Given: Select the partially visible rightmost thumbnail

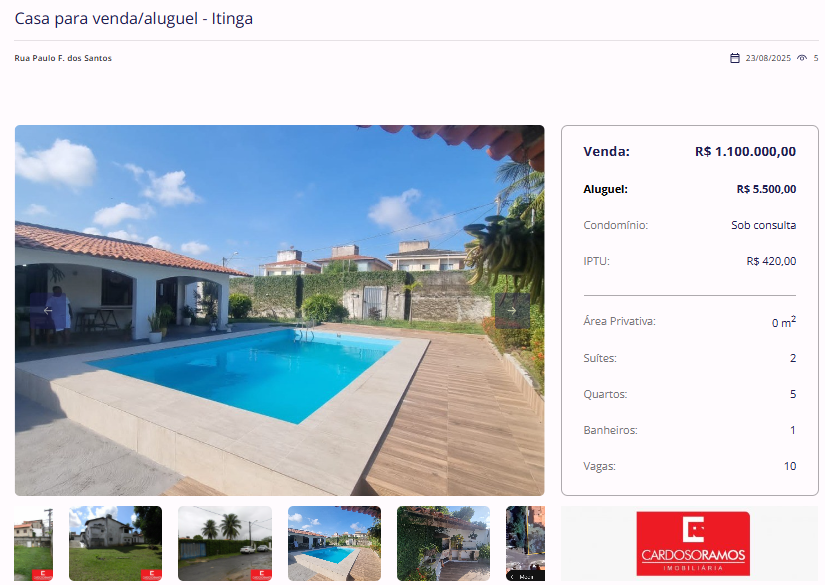Looking at the screenshot, I should pyautogui.click(x=525, y=543).
